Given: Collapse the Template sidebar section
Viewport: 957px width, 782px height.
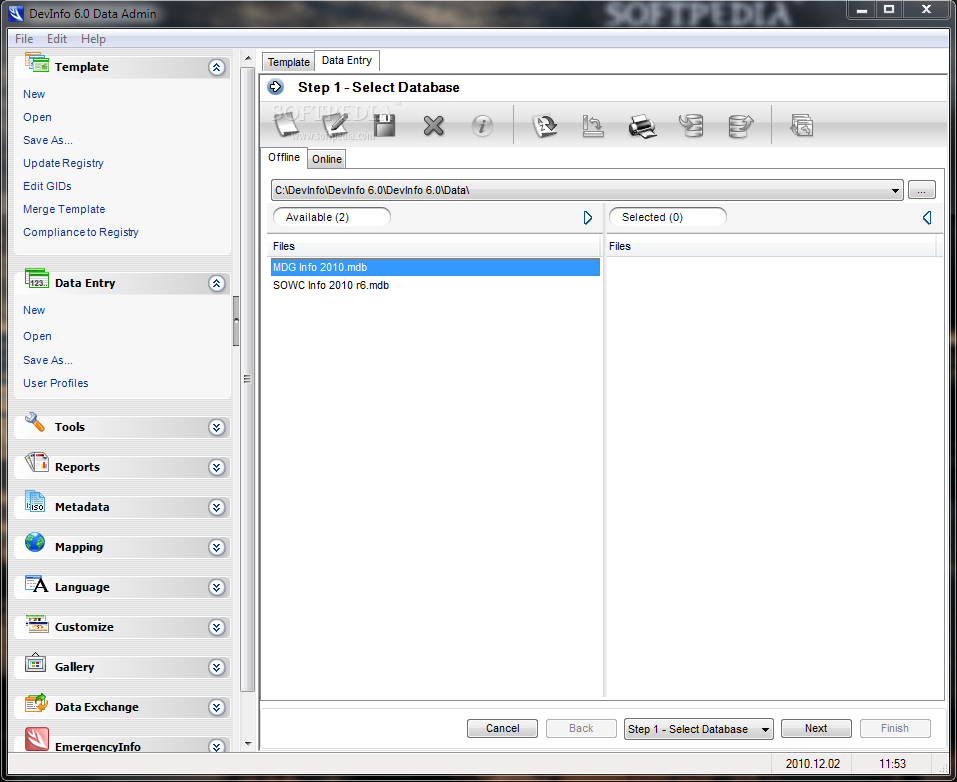Looking at the screenshot, I should (217, 67).
